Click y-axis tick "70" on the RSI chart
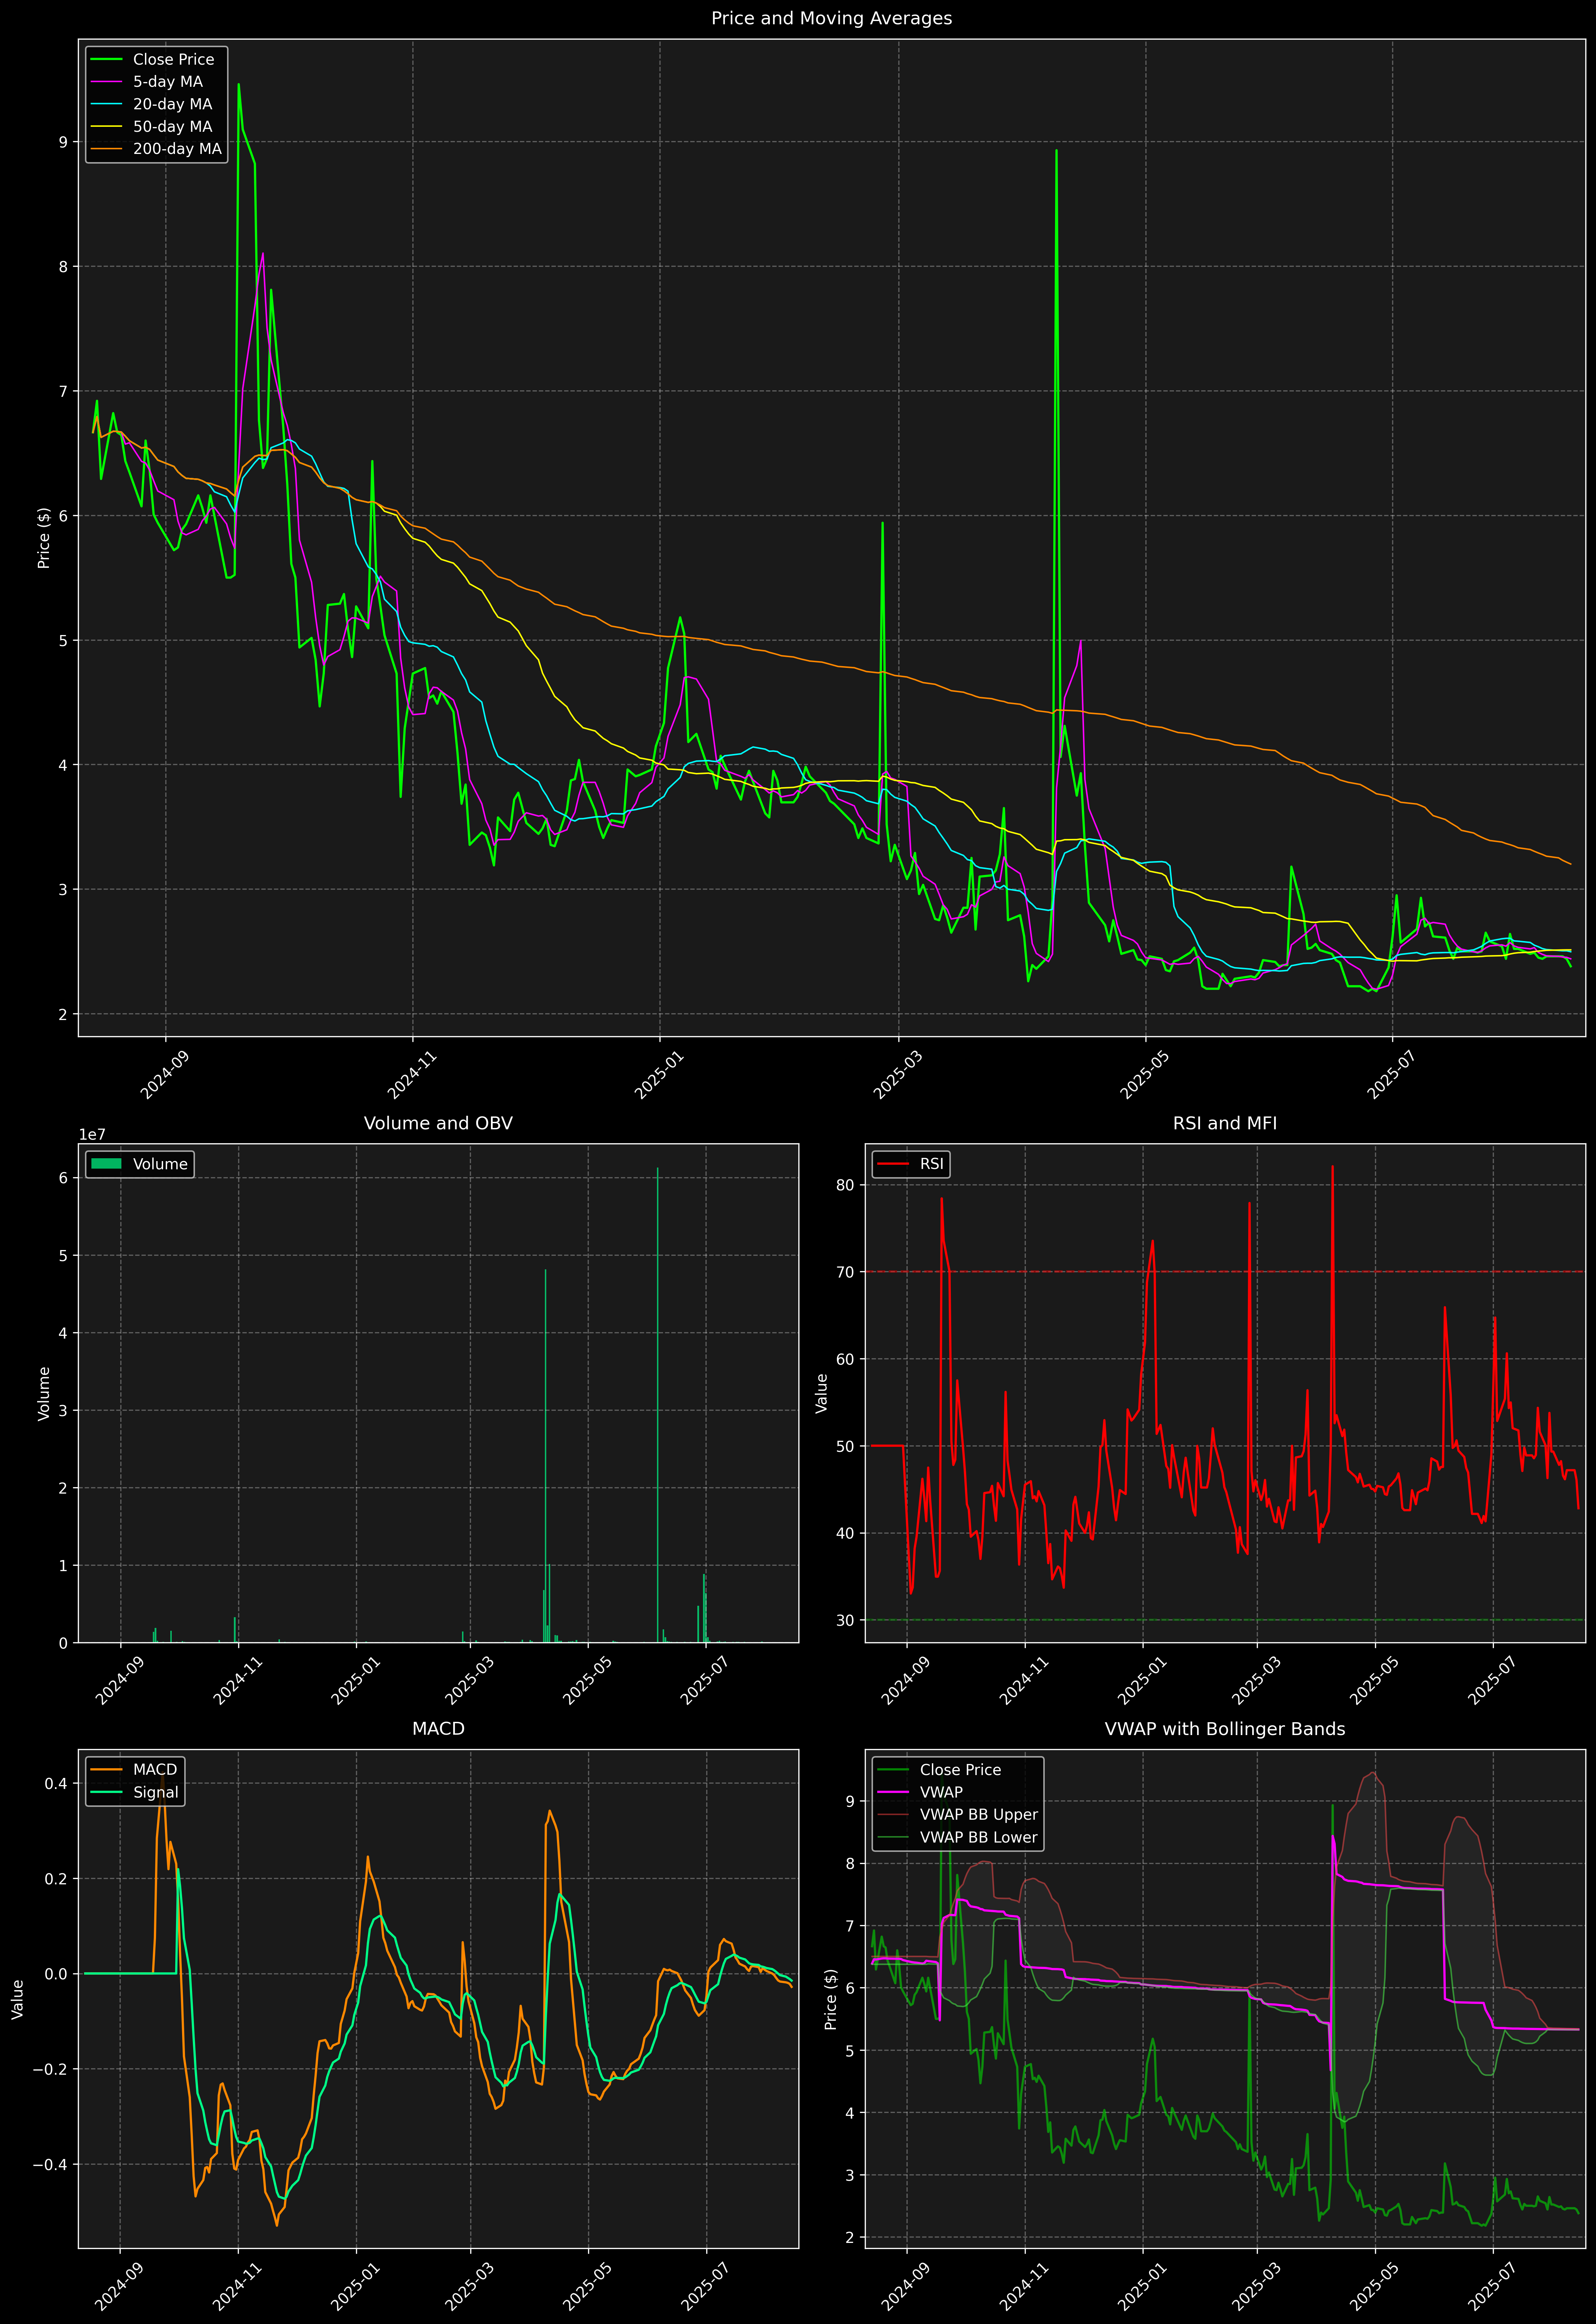 846,1272
